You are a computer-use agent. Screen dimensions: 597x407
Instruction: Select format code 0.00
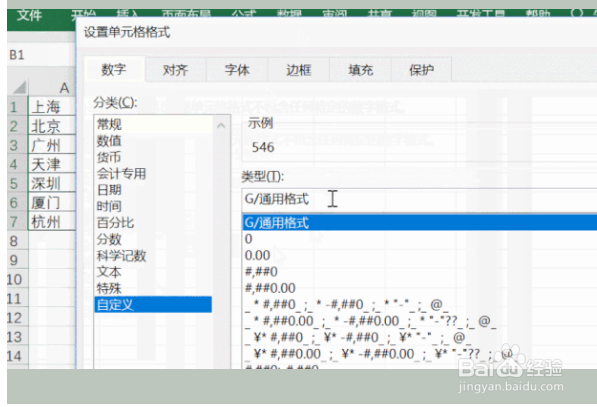tap(420, 255)
